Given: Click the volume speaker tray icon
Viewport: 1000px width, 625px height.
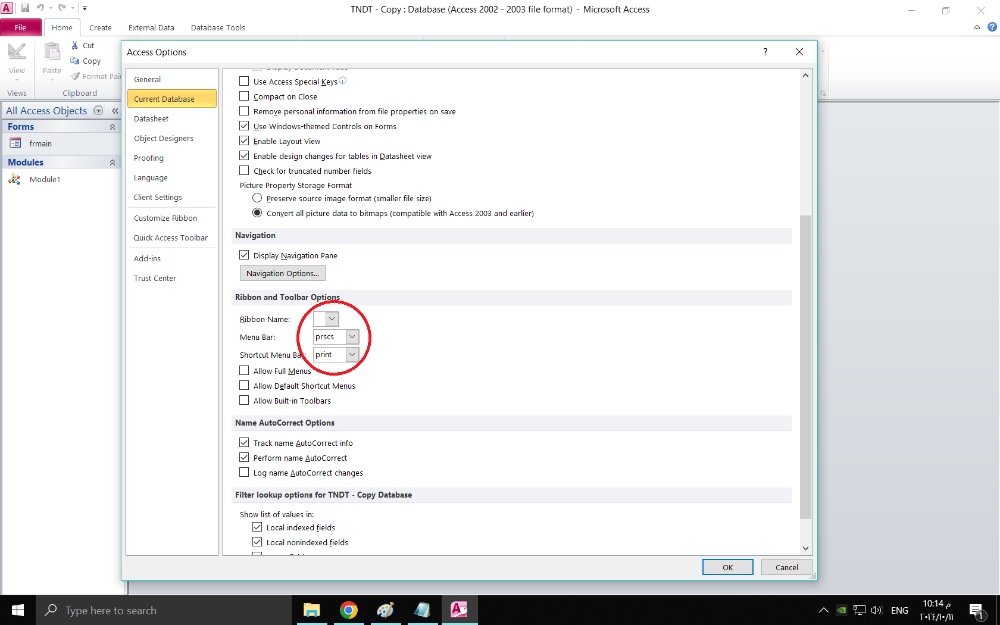Looking at the screenshot, I should [x=877, y=610].
